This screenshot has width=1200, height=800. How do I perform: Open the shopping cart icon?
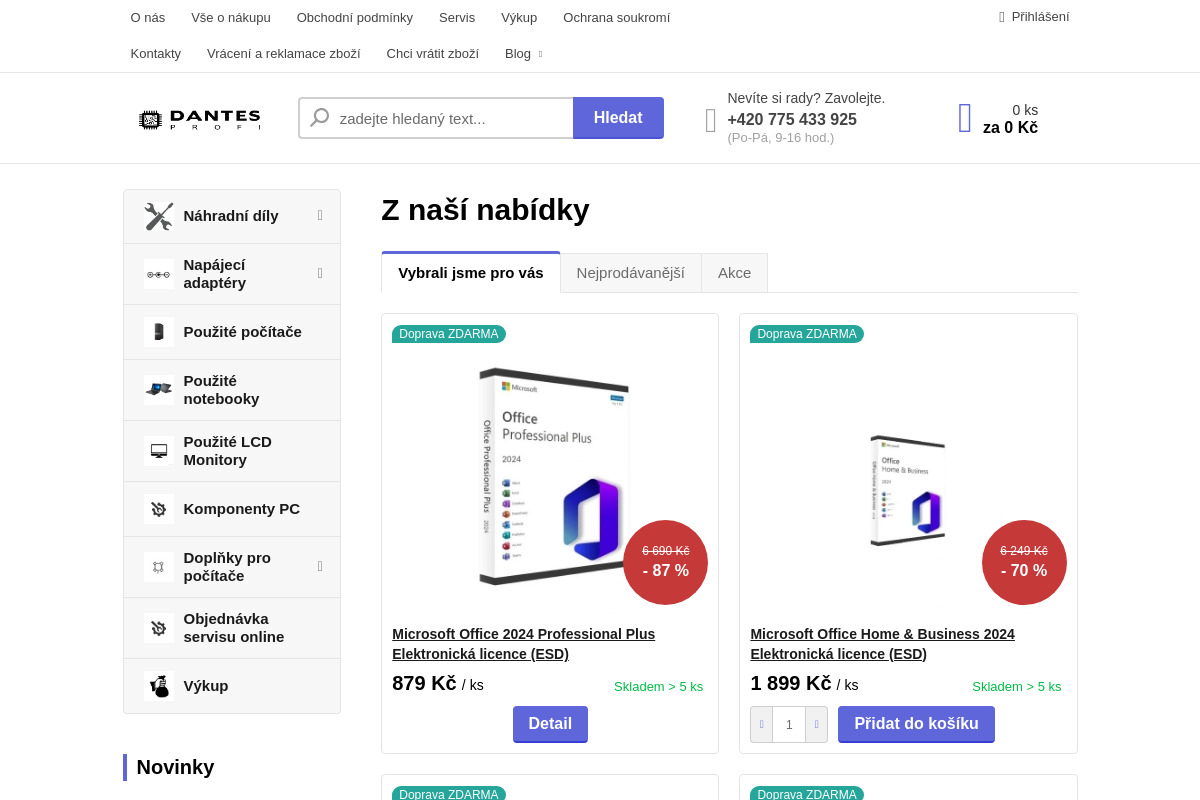(x=965, y=118)
